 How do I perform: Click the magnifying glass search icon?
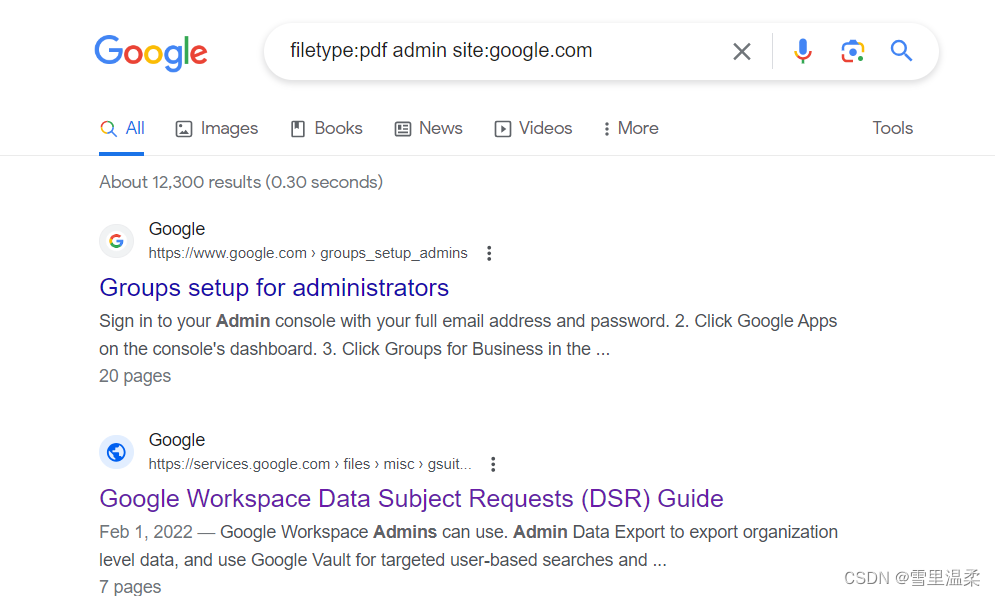click(900, 51)
